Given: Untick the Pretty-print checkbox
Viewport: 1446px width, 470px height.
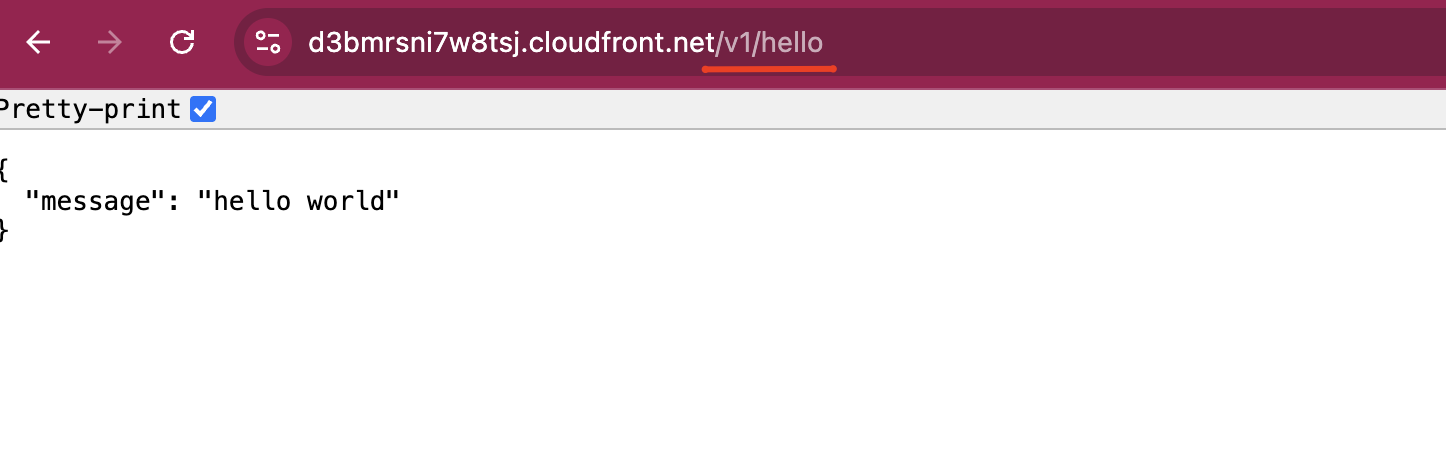Looking at the screenshot, I should click(x=203, y=109).
